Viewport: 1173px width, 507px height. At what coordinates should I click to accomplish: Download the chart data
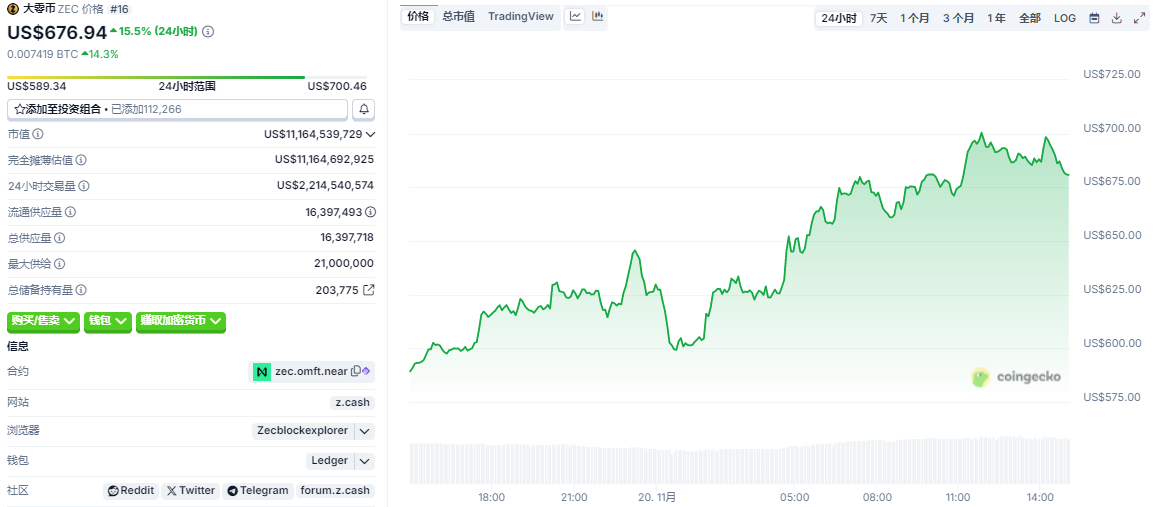(1117, 18)
